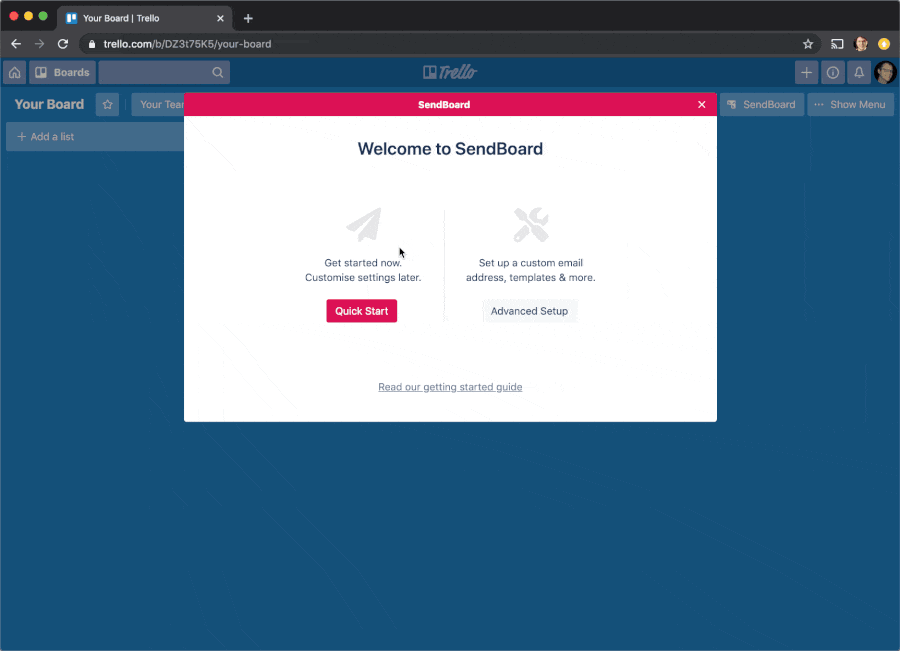Click the paper plane icon

point(364,224)
